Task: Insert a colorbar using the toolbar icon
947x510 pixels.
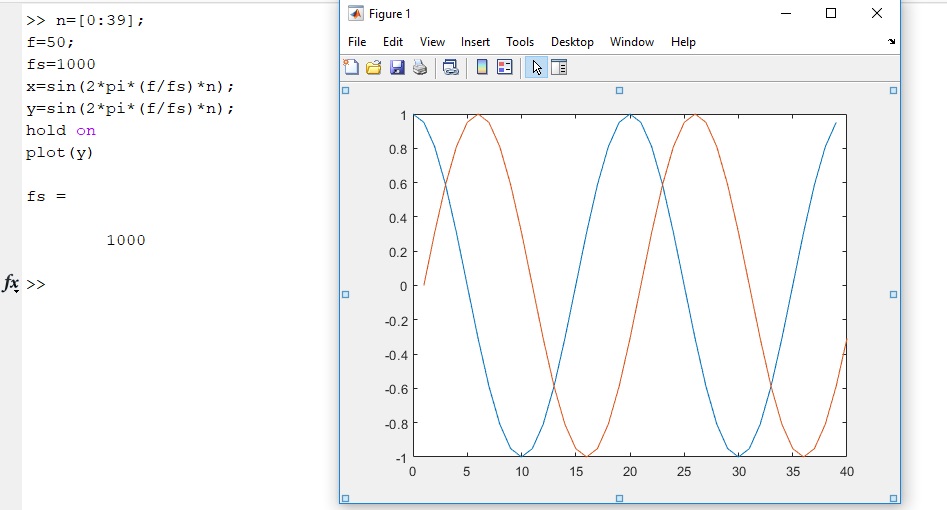Action: pyautogui.click(x=482, y=67)
